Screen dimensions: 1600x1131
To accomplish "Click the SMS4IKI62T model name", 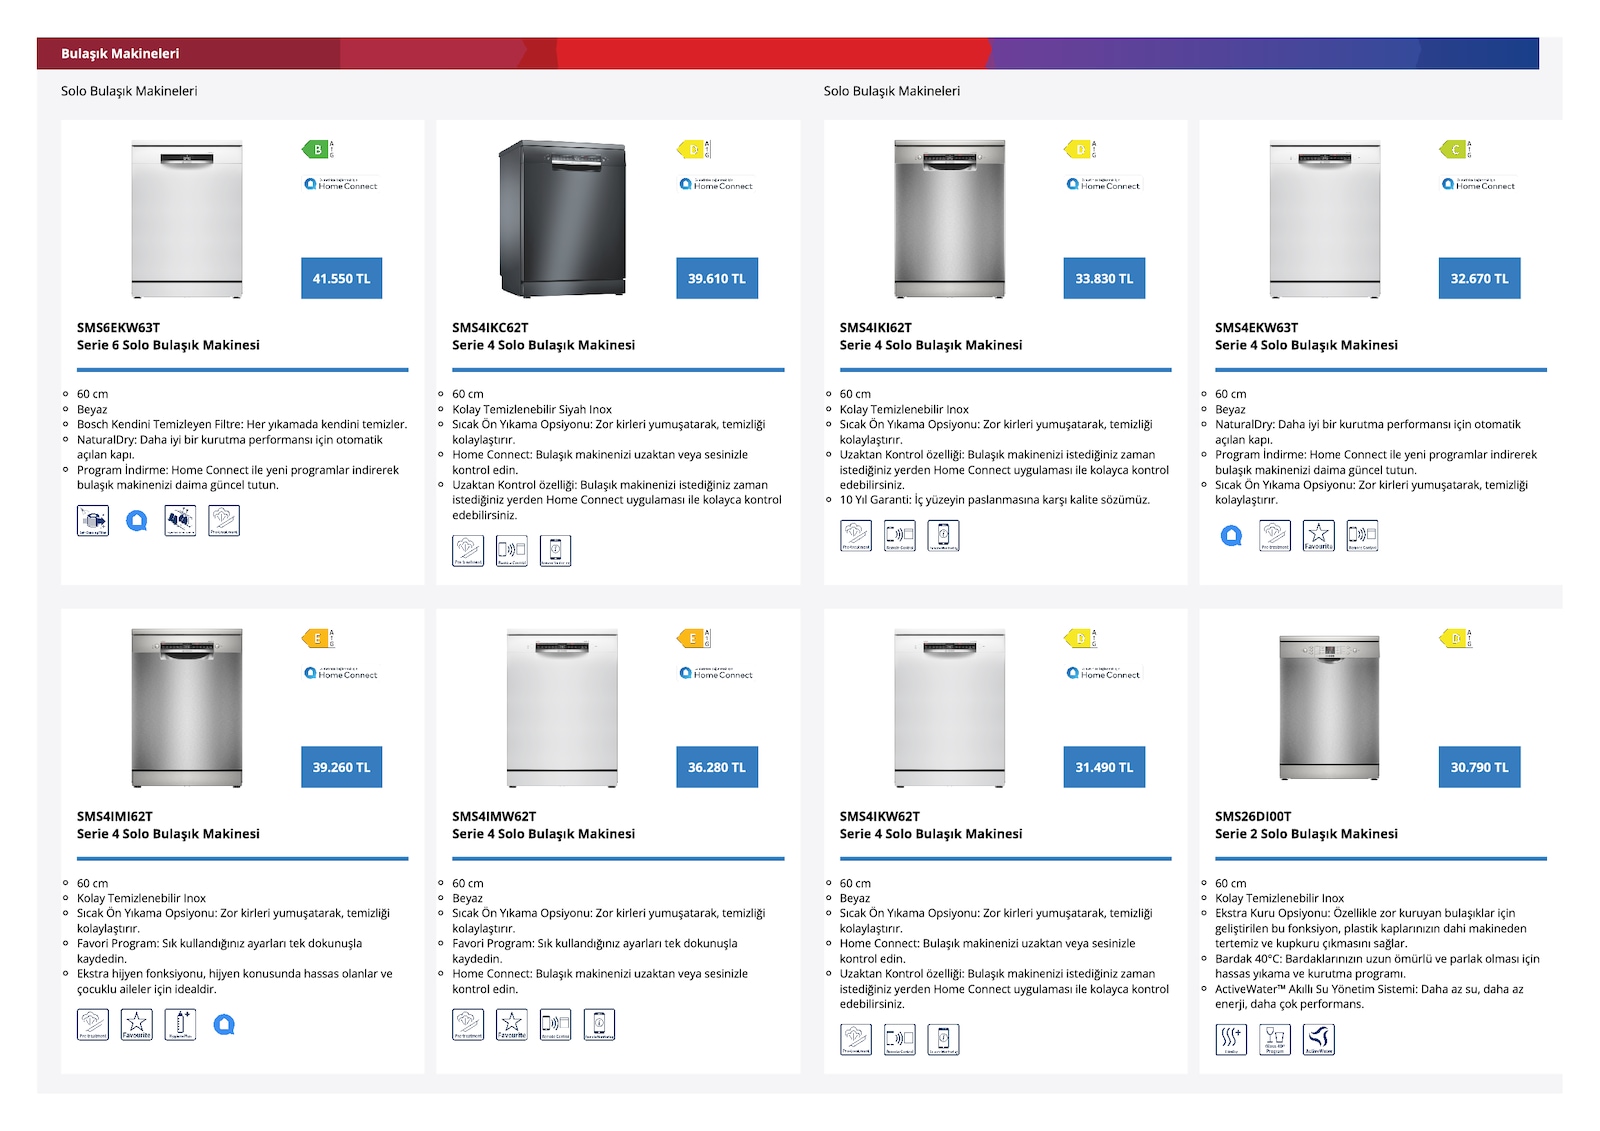I will click(x=876, y=328).
